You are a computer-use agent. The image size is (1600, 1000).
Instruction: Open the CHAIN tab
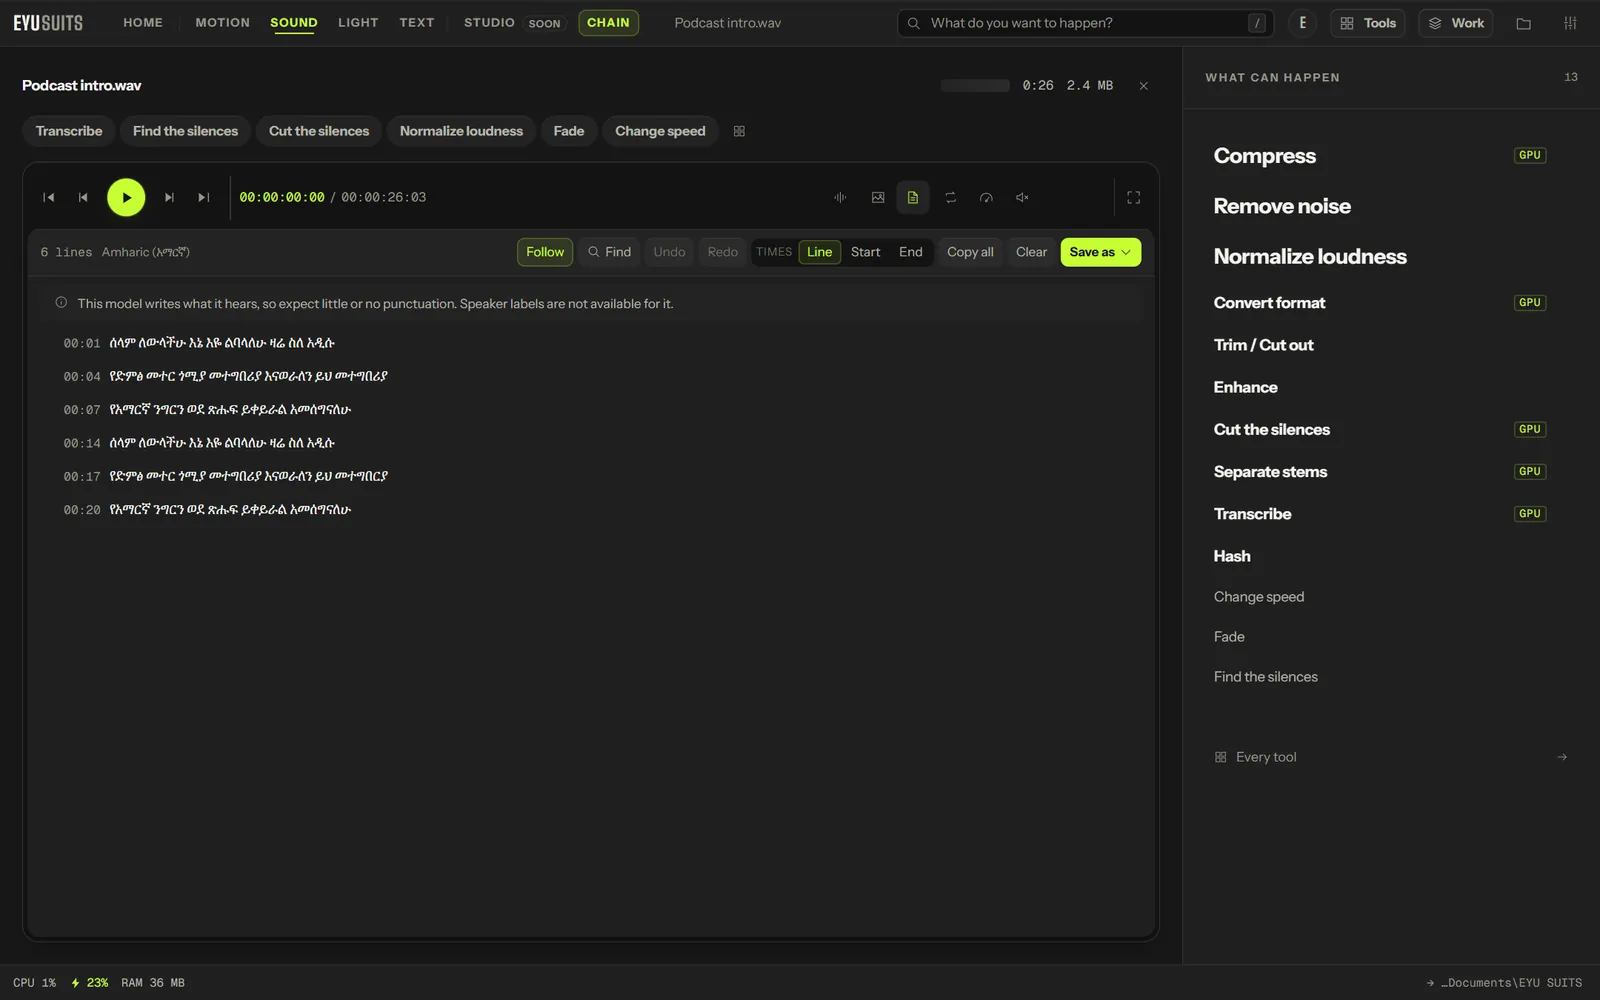(608, 23)
